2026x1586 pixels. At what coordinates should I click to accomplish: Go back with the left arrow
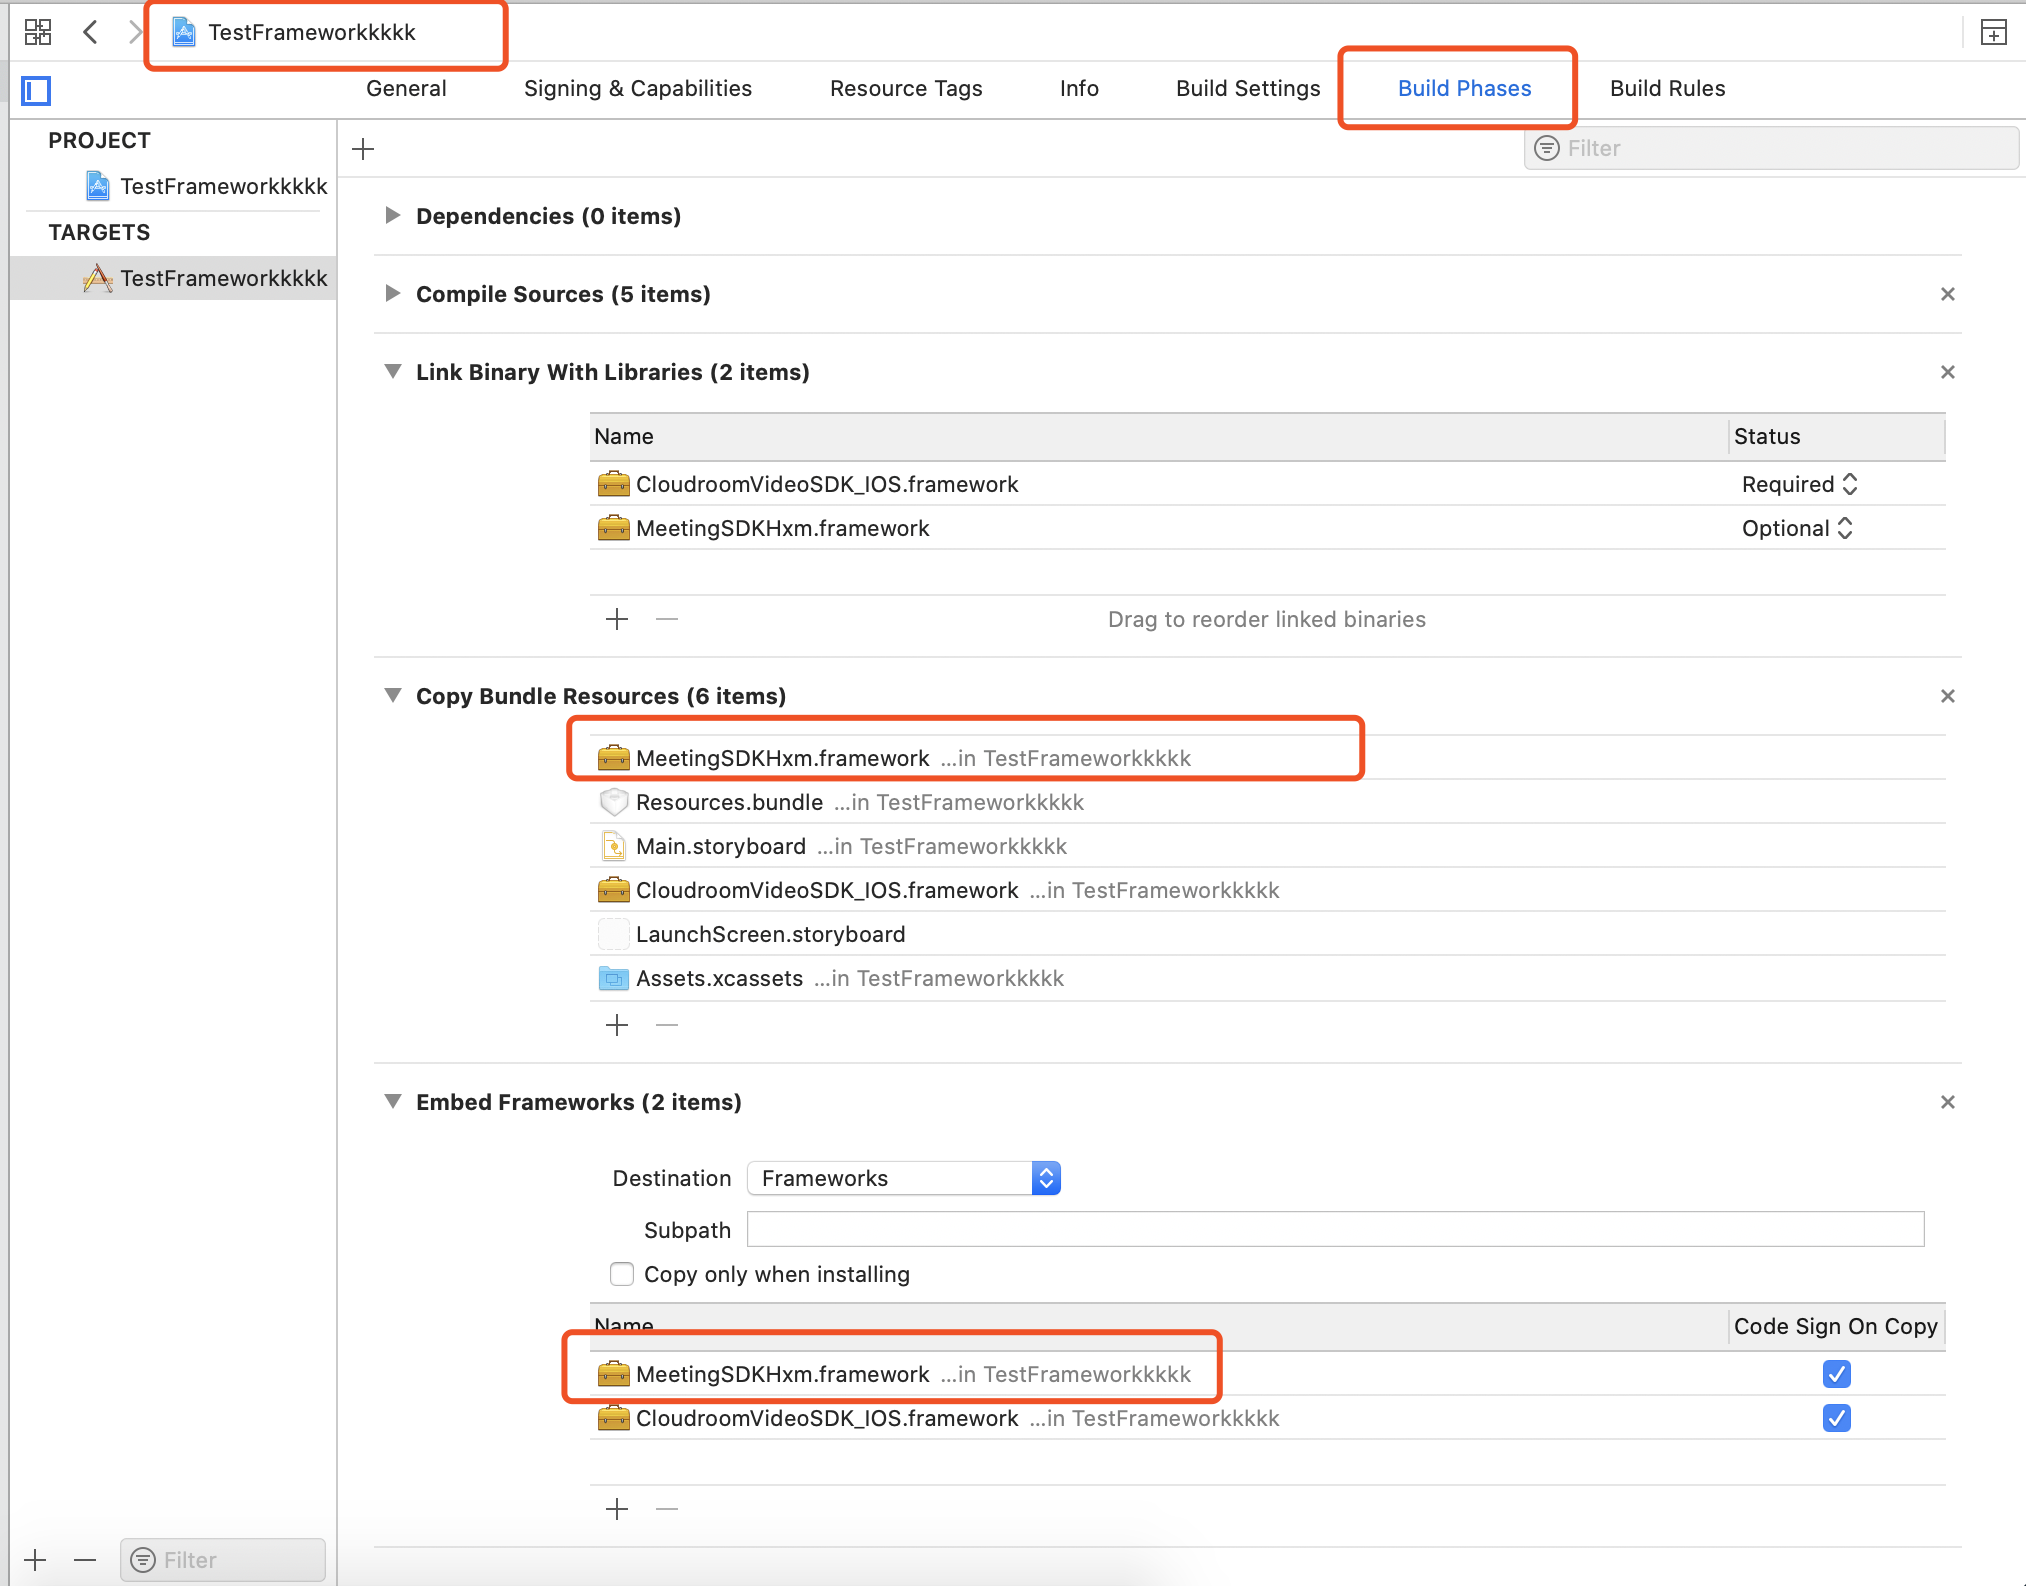(x=90, y=32)
